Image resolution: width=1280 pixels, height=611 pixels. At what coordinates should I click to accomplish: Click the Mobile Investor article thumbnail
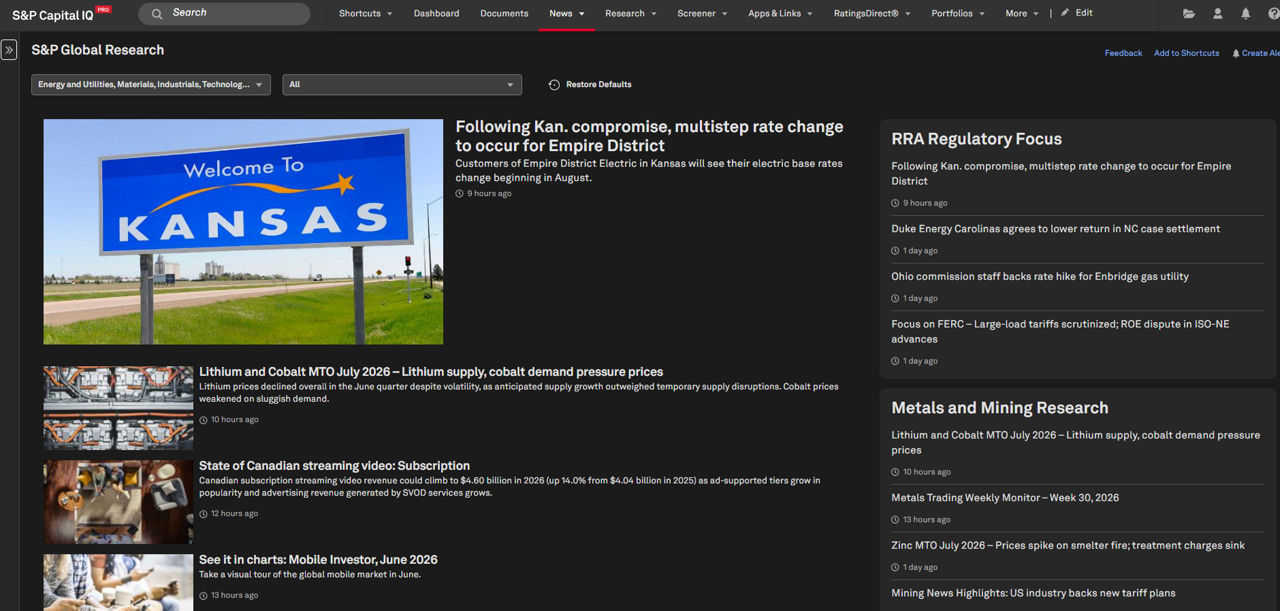[x=118, y=582]
